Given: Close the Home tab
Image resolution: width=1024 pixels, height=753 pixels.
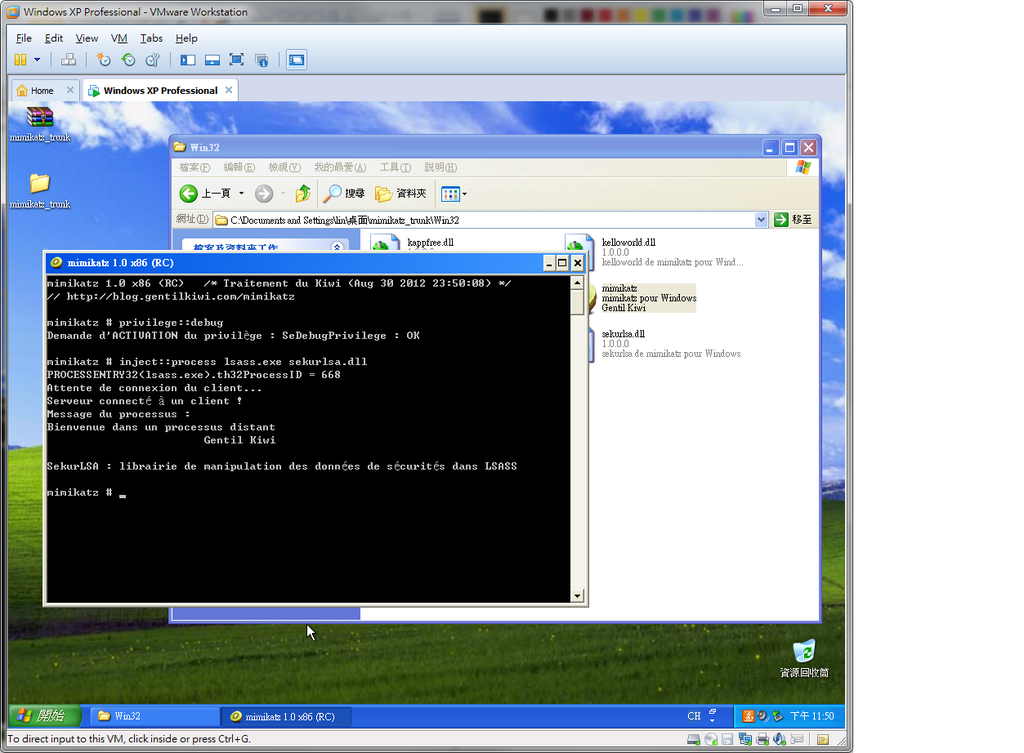Looking at the screenshot, I should pos(70,90).
